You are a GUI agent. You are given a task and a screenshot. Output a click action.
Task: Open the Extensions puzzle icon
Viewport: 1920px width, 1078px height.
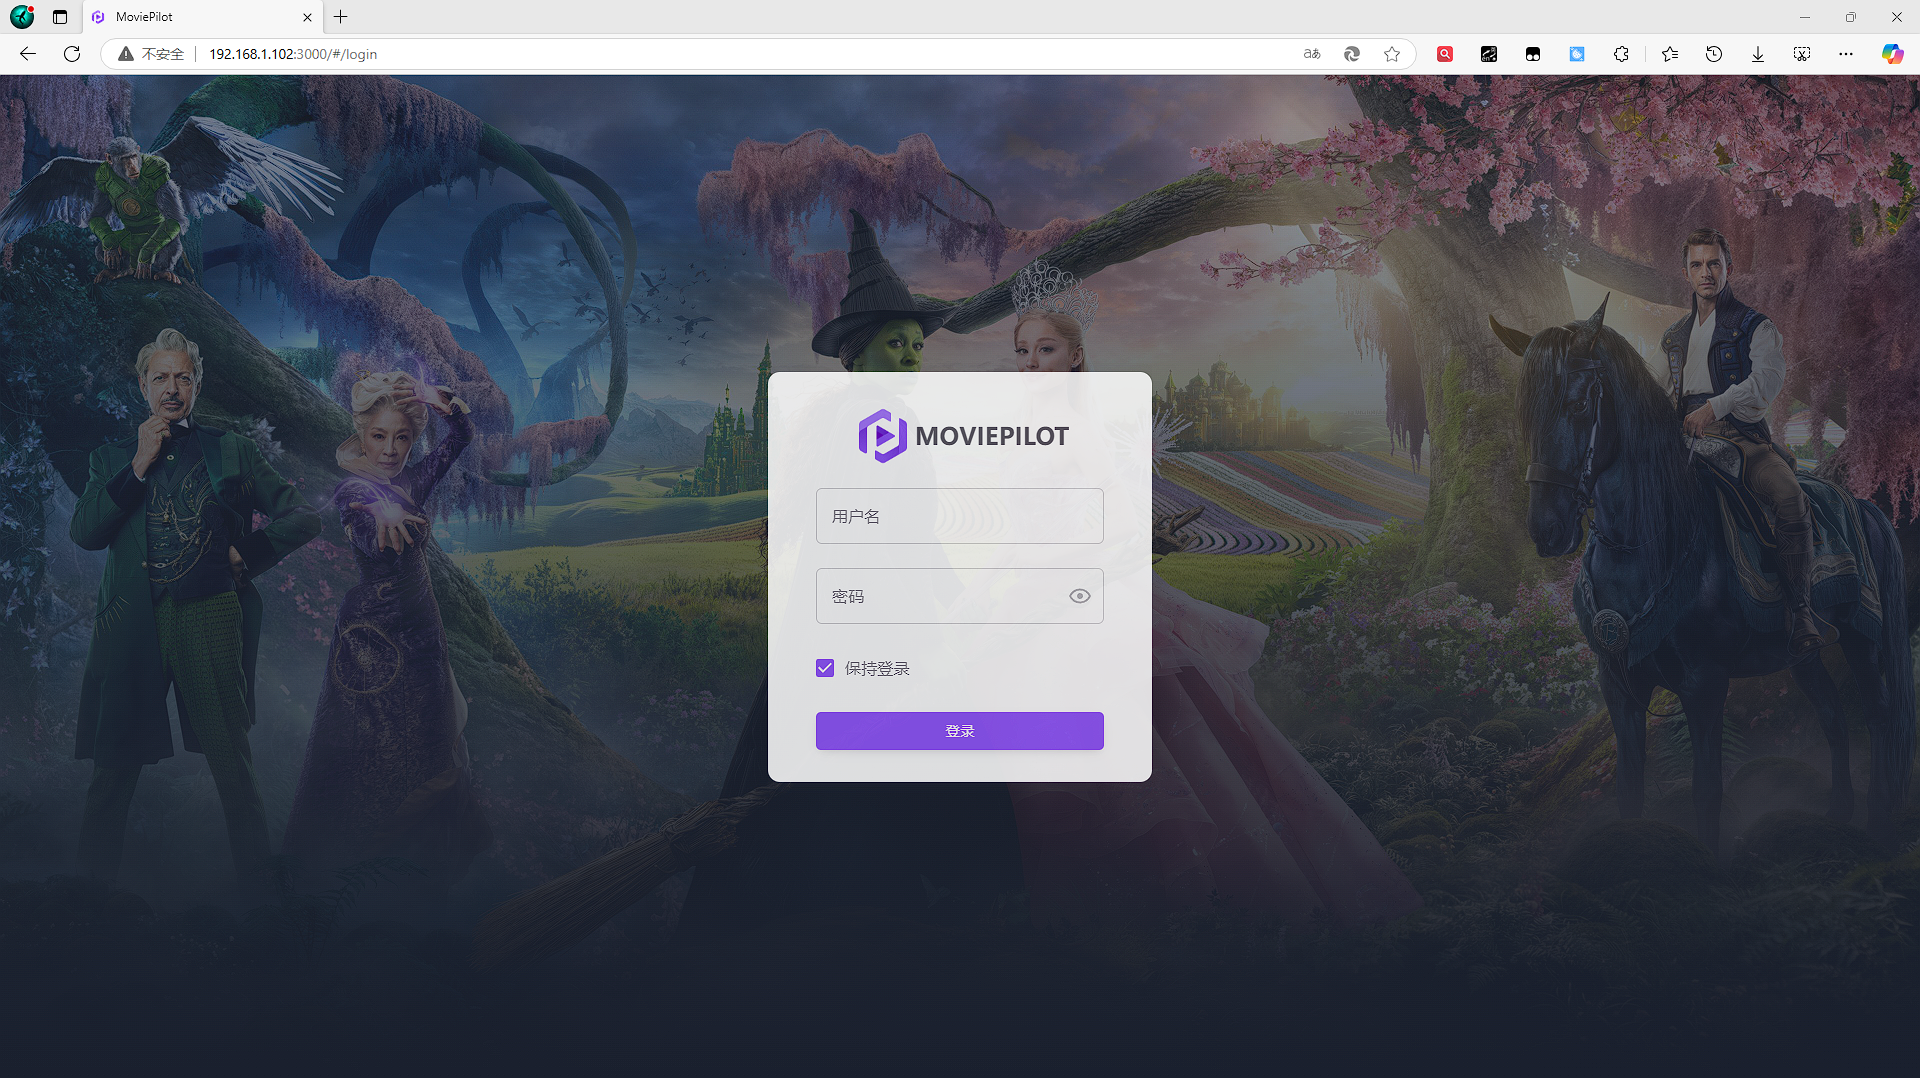pos(1621,54)
